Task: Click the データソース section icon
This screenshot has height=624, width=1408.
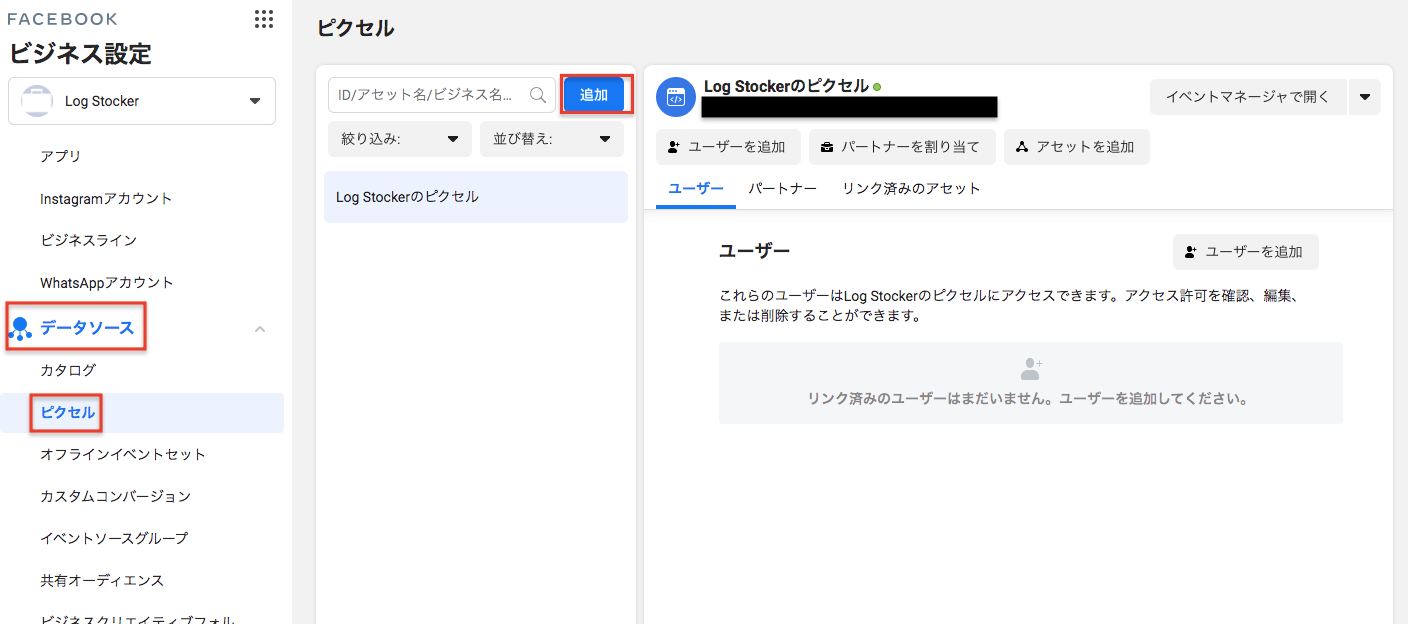Action: [20, 328]
